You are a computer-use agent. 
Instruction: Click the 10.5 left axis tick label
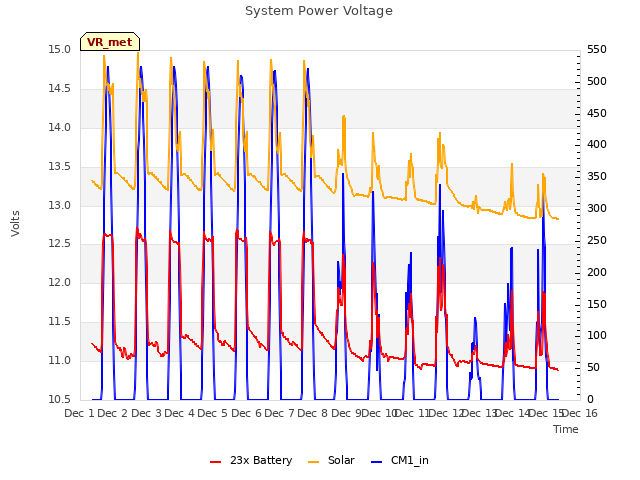pyautogui.click(x=60, y=399)
